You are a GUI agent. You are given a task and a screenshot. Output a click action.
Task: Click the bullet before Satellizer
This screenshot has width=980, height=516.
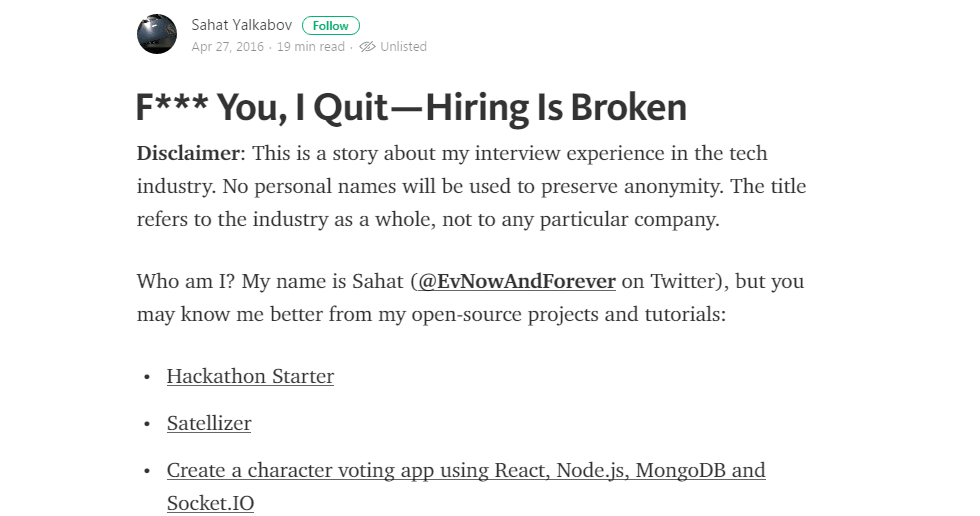click(146, 424)
